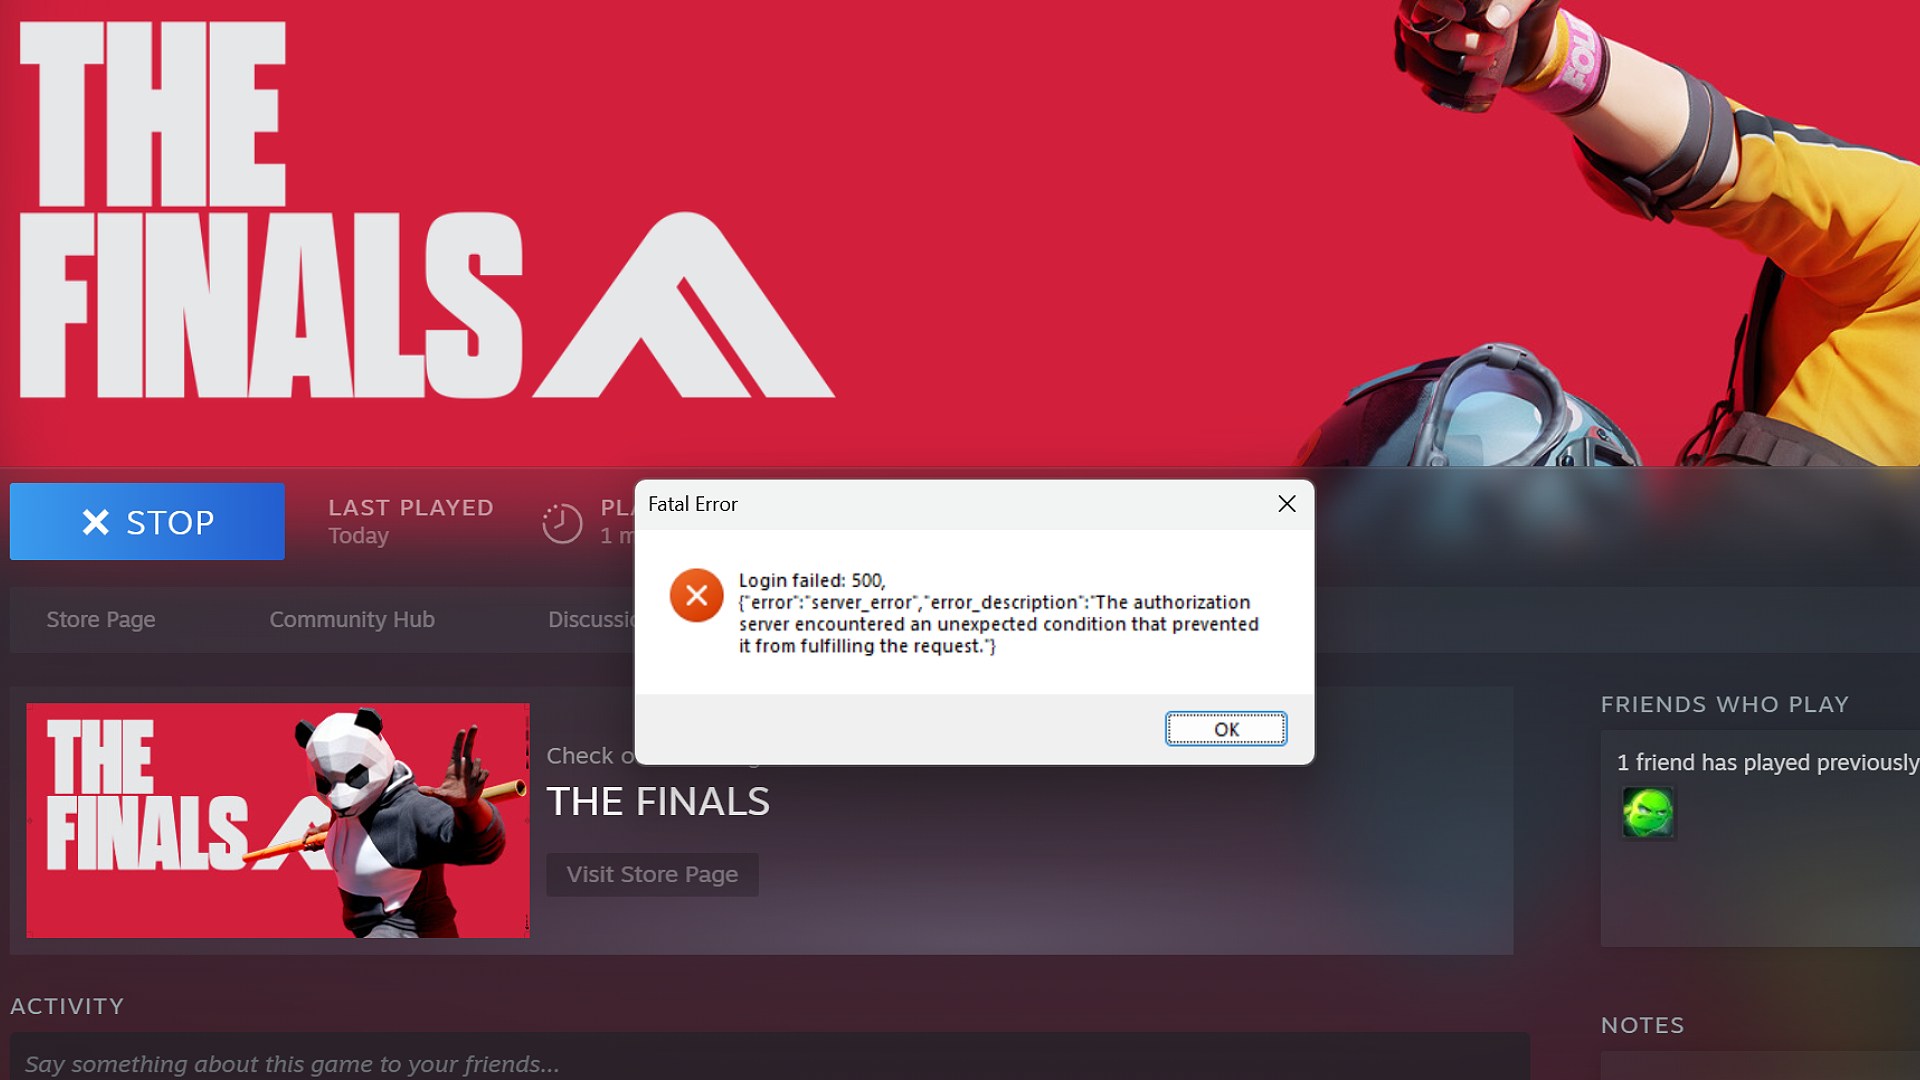
Task: Open the Store Page tab
Action: click(100, 618)
